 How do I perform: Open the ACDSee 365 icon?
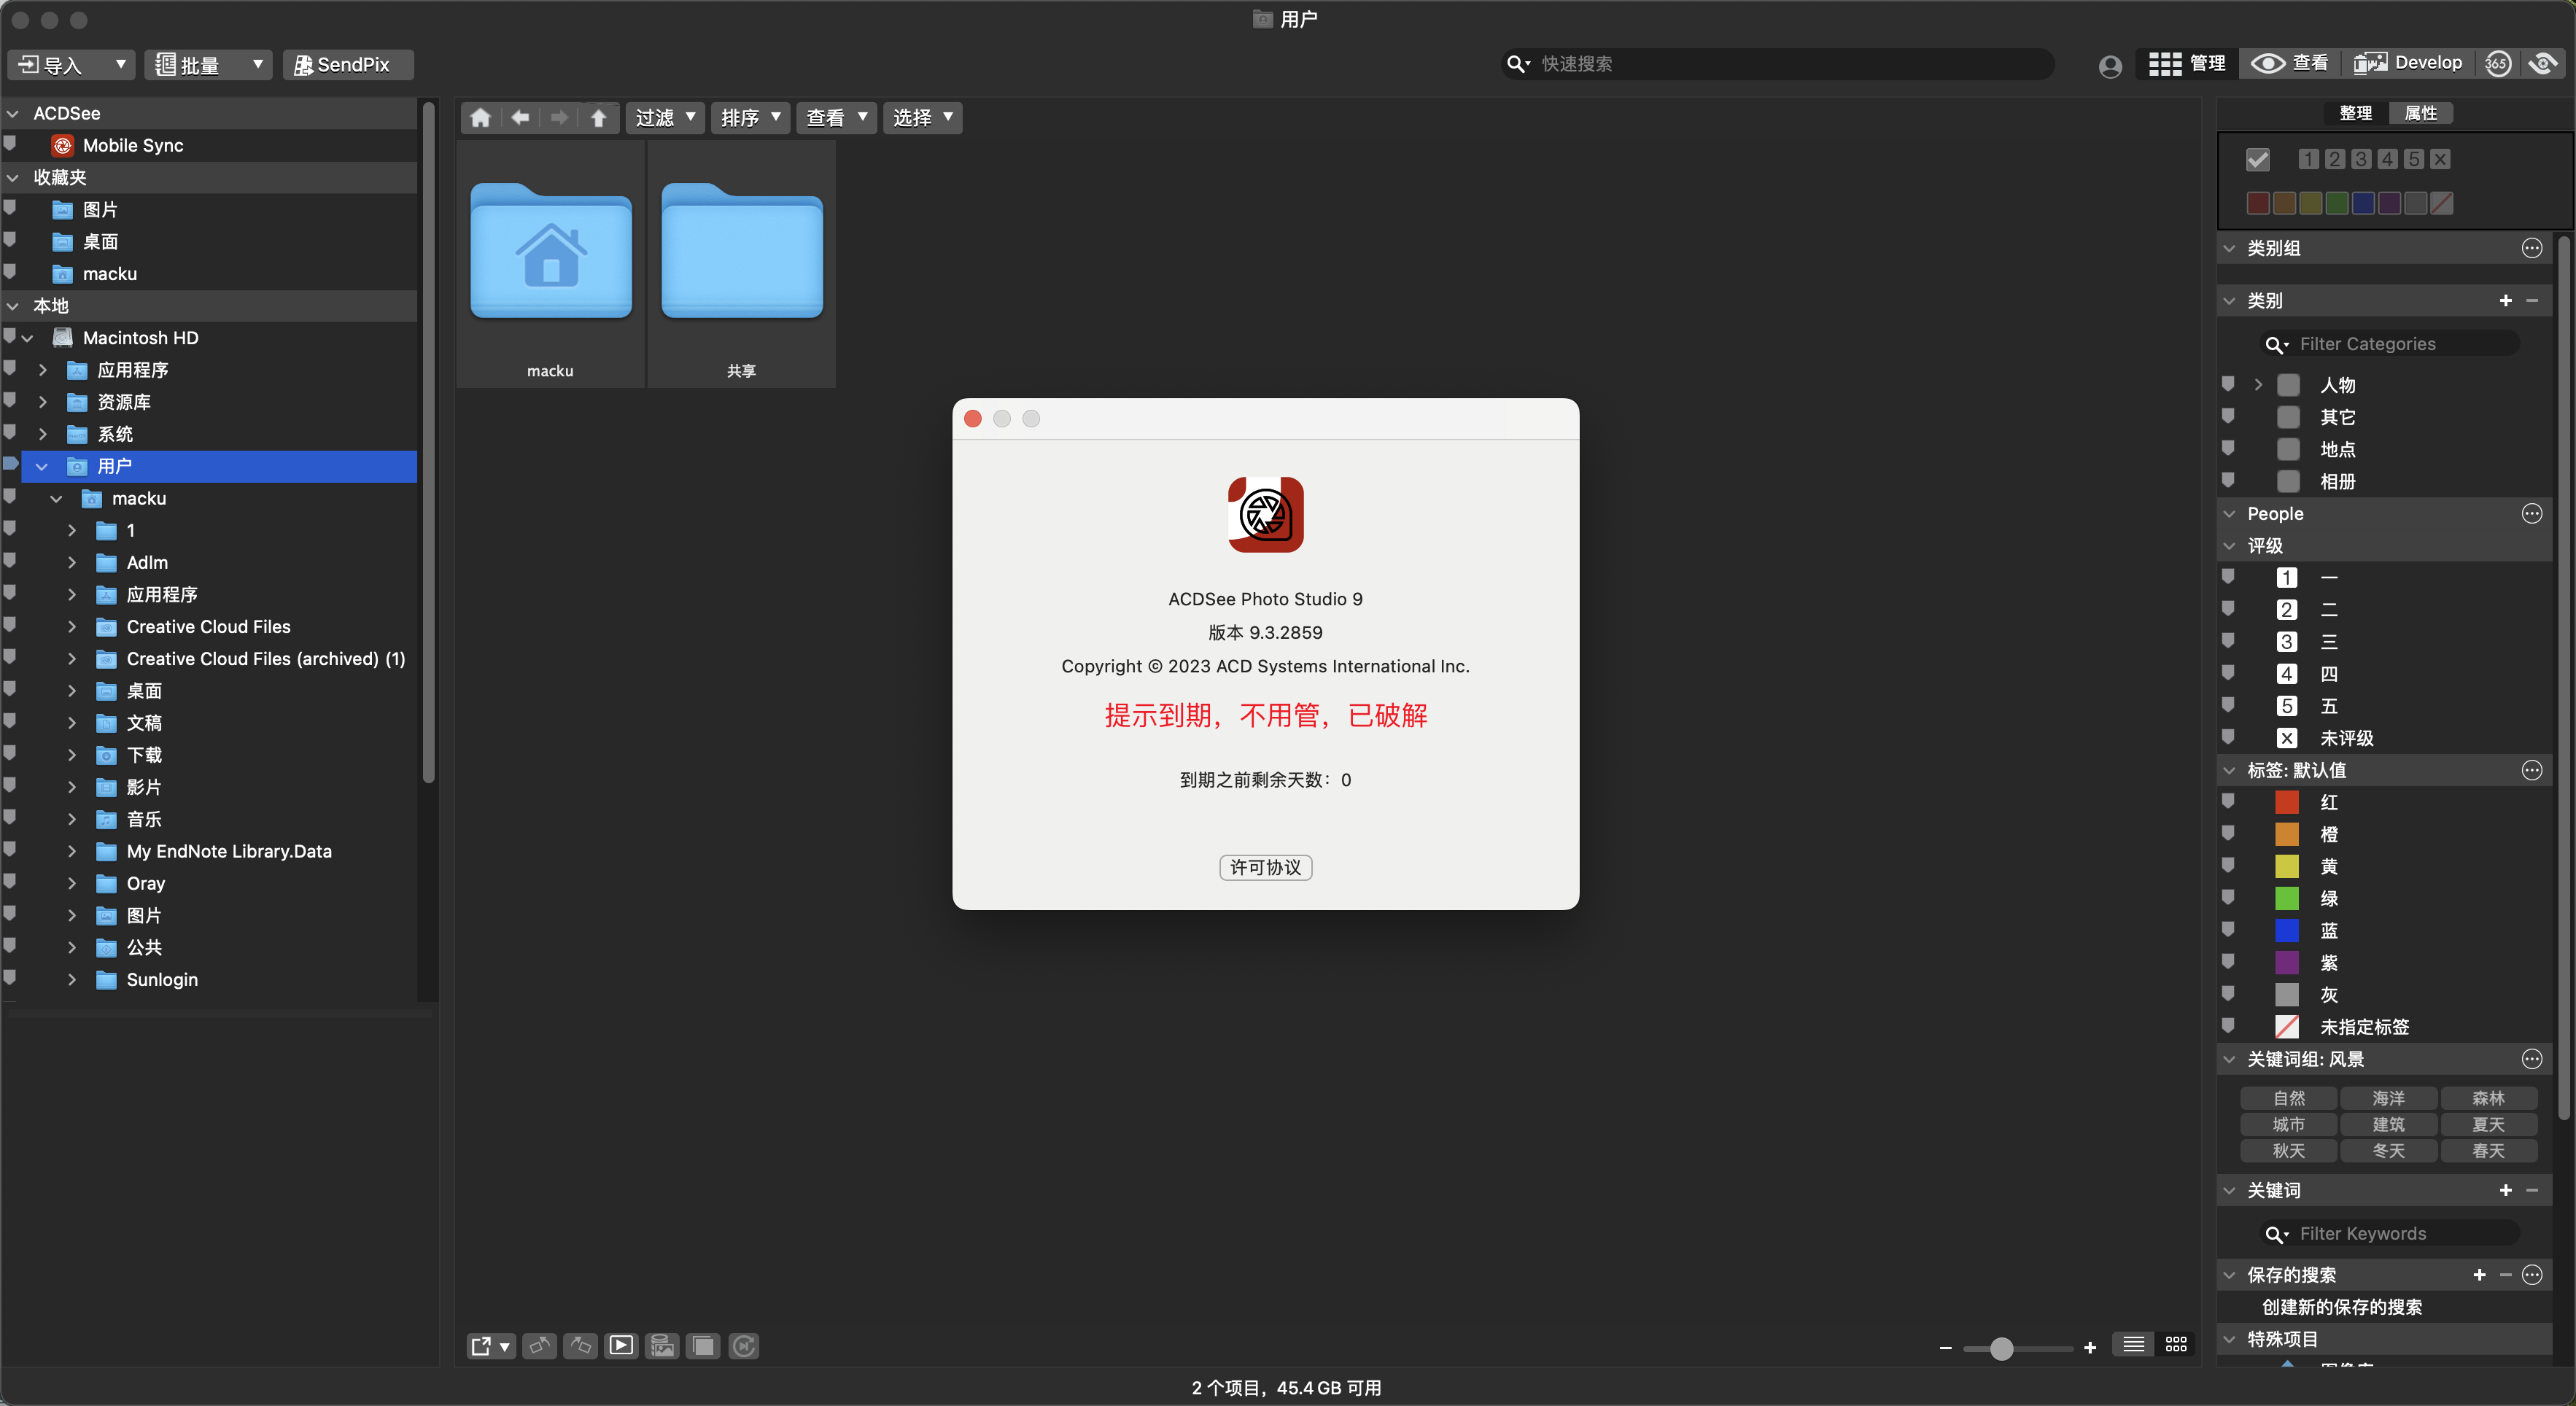(x=2497, y=64)
